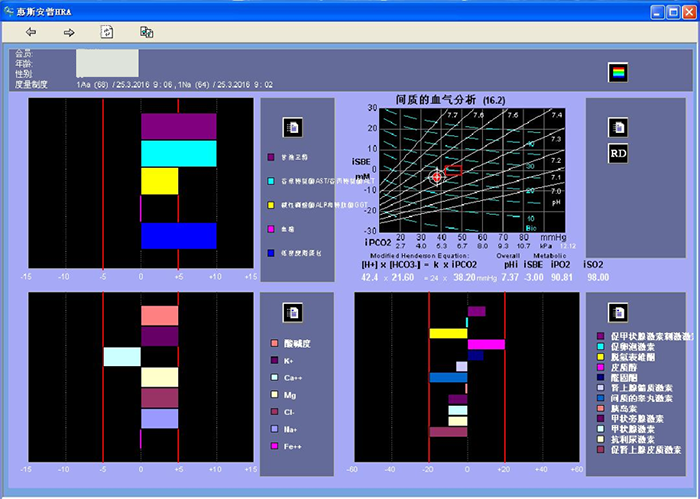Click the 促甲状腺激素 legend swatch

(x=600, y=336)
